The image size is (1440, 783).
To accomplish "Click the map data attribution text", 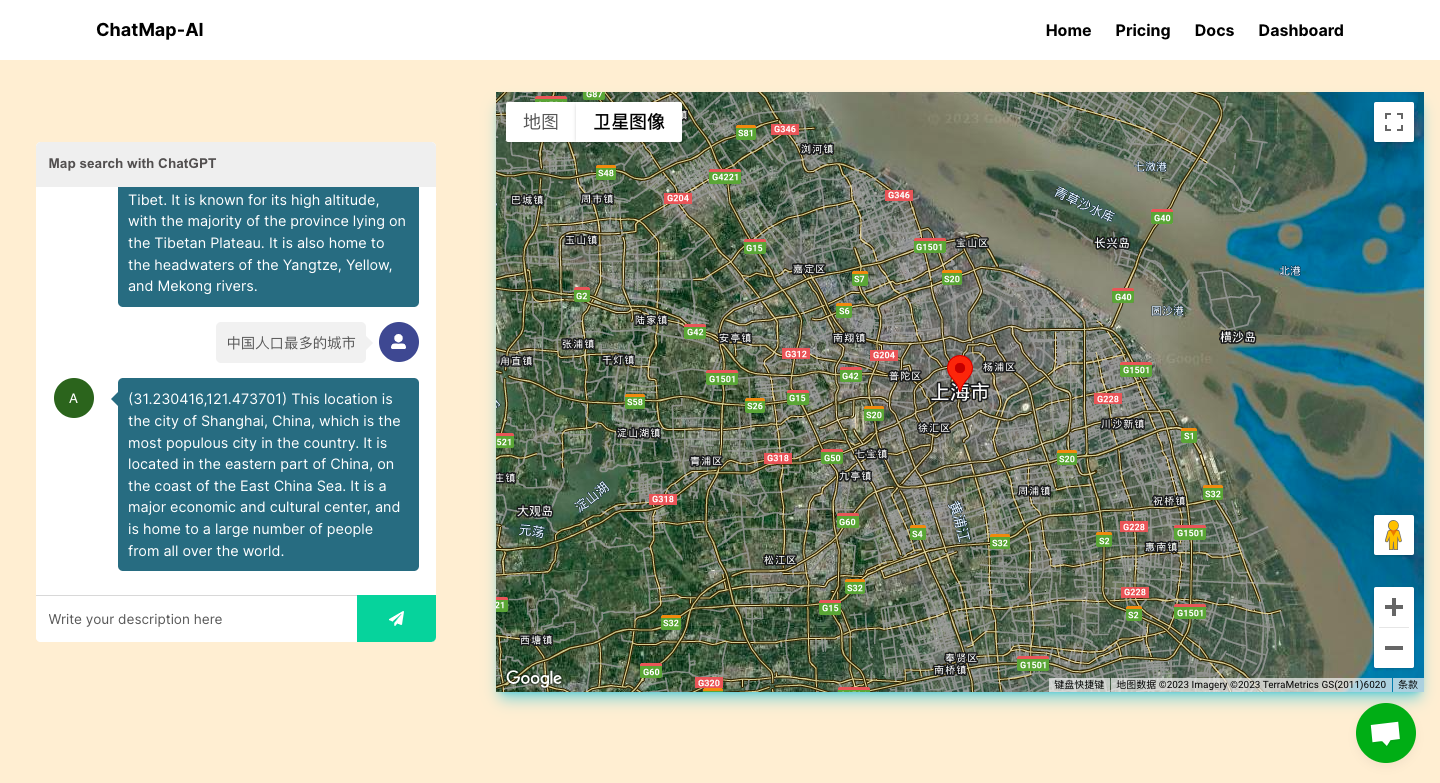I will [x=1251, y=685].
